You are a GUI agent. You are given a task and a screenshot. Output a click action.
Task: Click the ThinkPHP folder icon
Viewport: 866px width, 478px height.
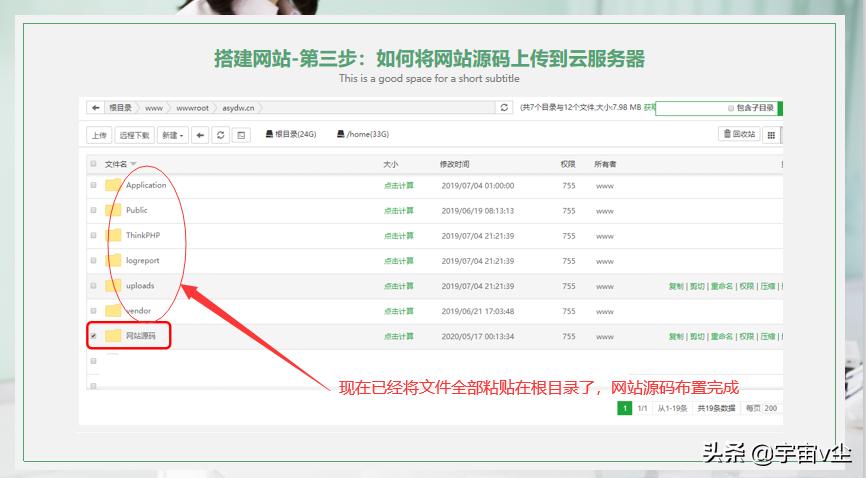(113, 235)
